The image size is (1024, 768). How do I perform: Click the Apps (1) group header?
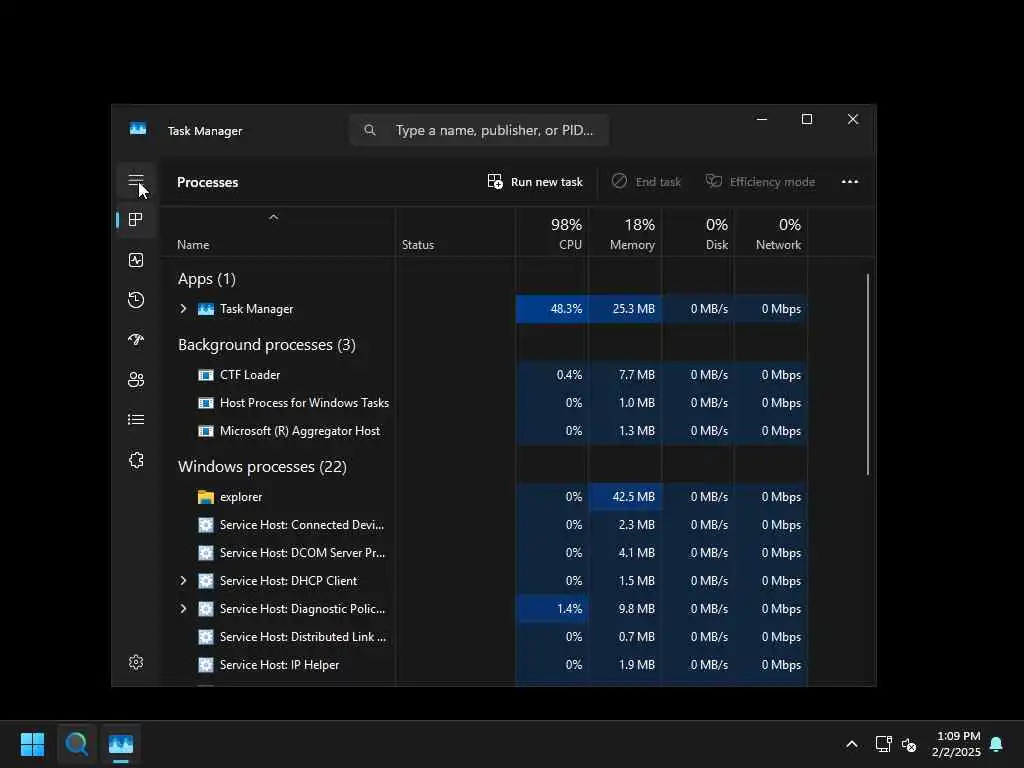[206, 279]
